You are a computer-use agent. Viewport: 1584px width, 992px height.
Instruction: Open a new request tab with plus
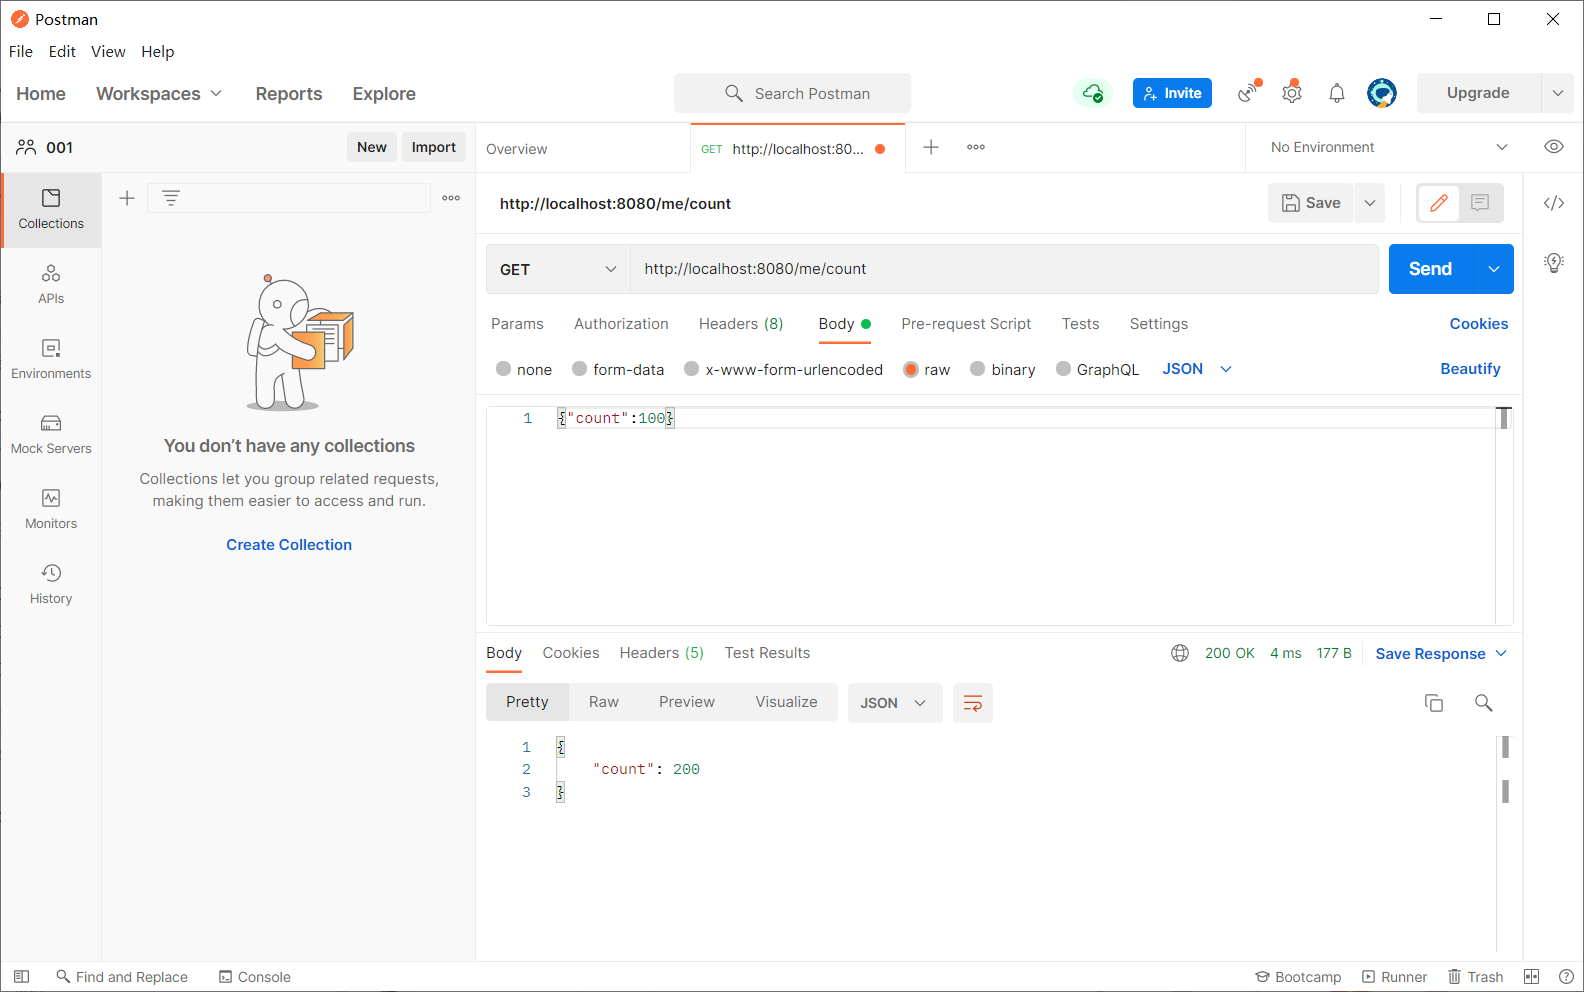[931, 147]
